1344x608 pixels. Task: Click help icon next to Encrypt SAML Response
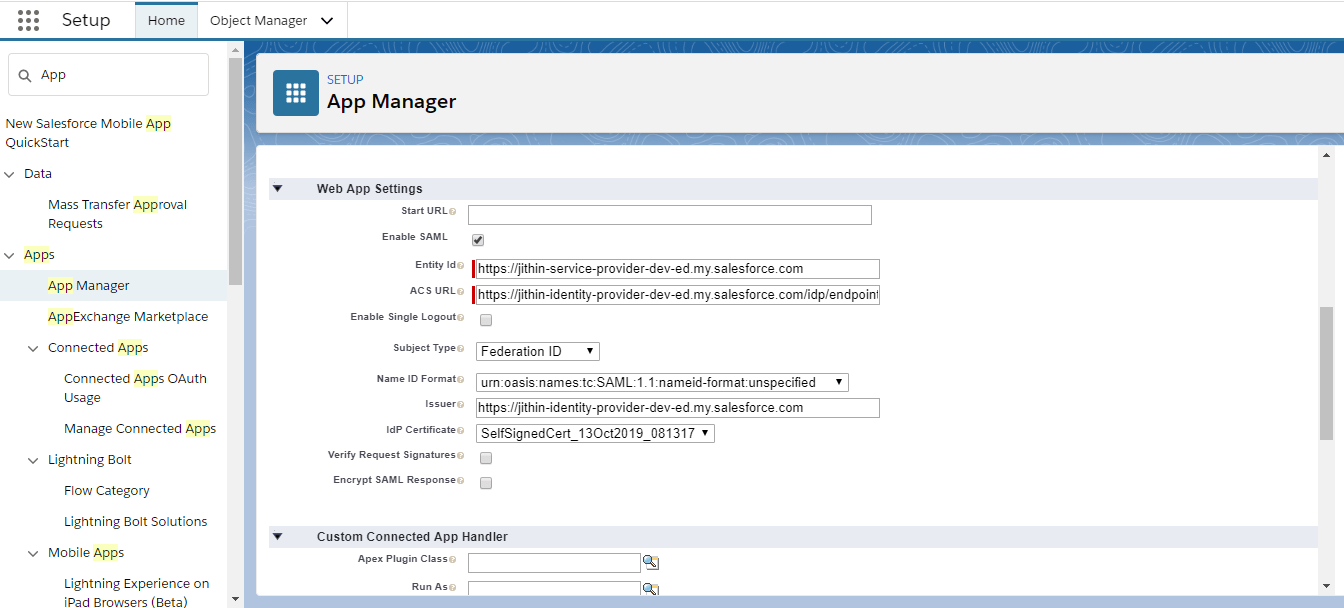461,481
